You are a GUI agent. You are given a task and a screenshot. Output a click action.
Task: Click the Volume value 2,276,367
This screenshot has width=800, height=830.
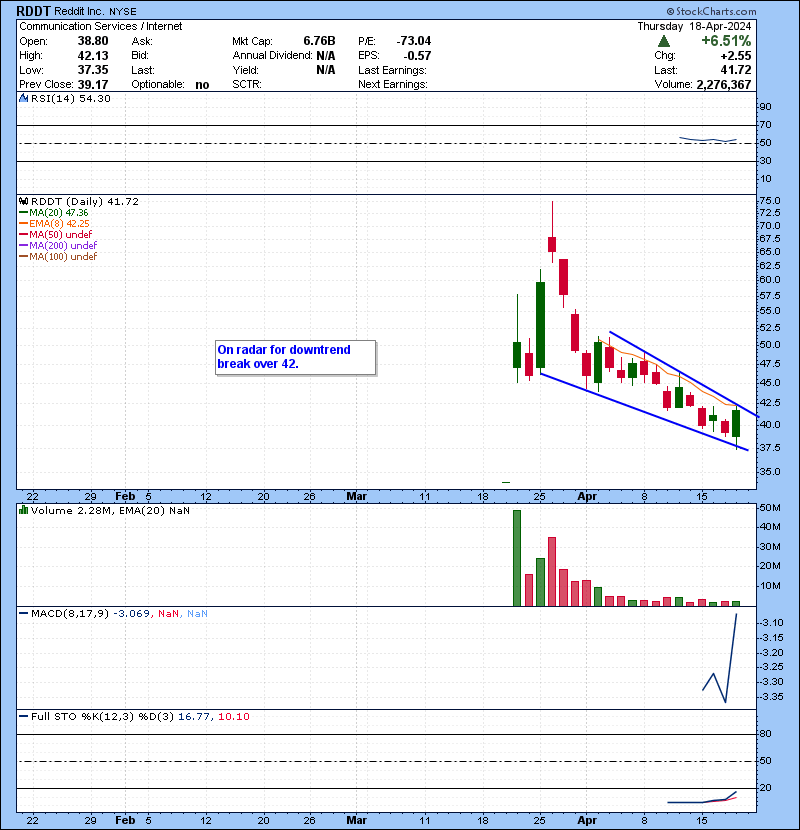click(x=724, y=85)
